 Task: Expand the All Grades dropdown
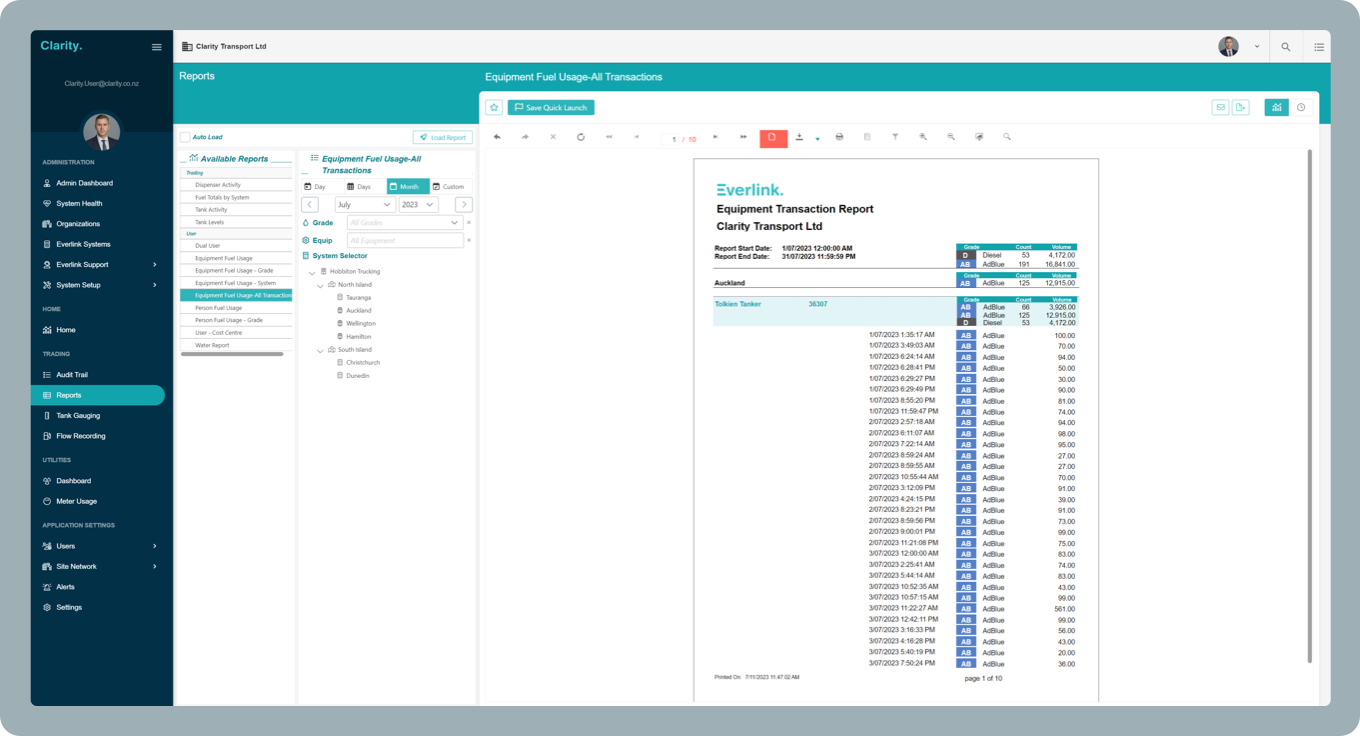click(404, 222)
